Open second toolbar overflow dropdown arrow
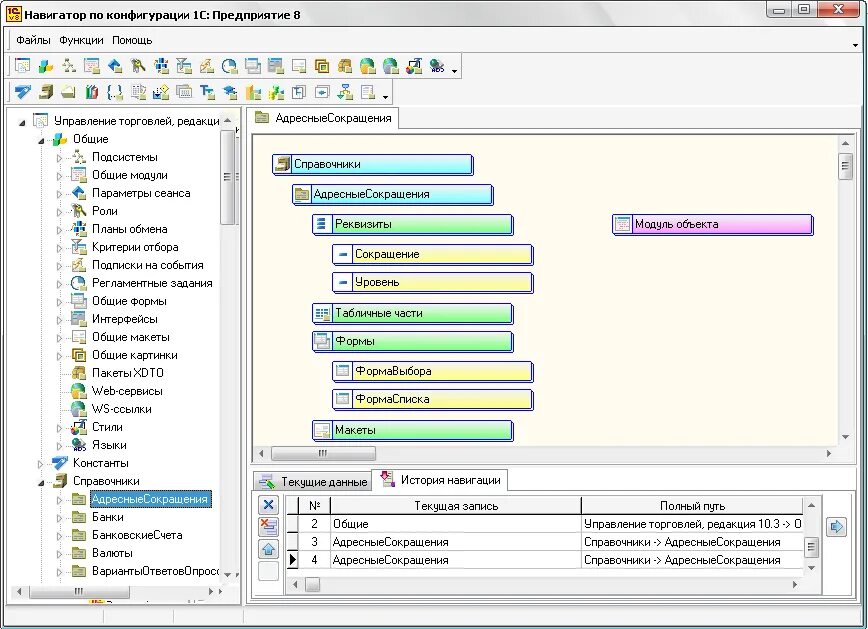This screenshot has height=629, width=868. click(386, 97)
